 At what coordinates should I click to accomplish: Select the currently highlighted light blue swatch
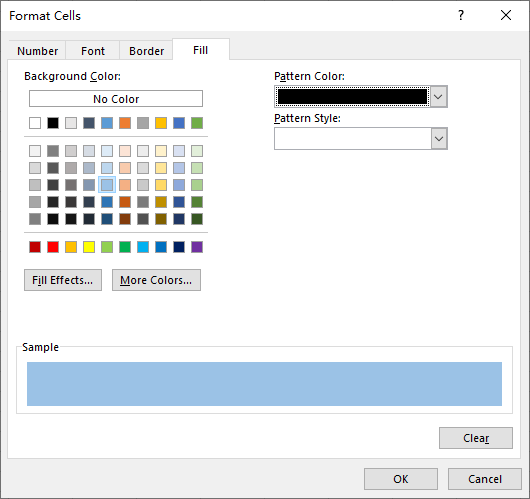pyautogui.click(x=107, y=185)
